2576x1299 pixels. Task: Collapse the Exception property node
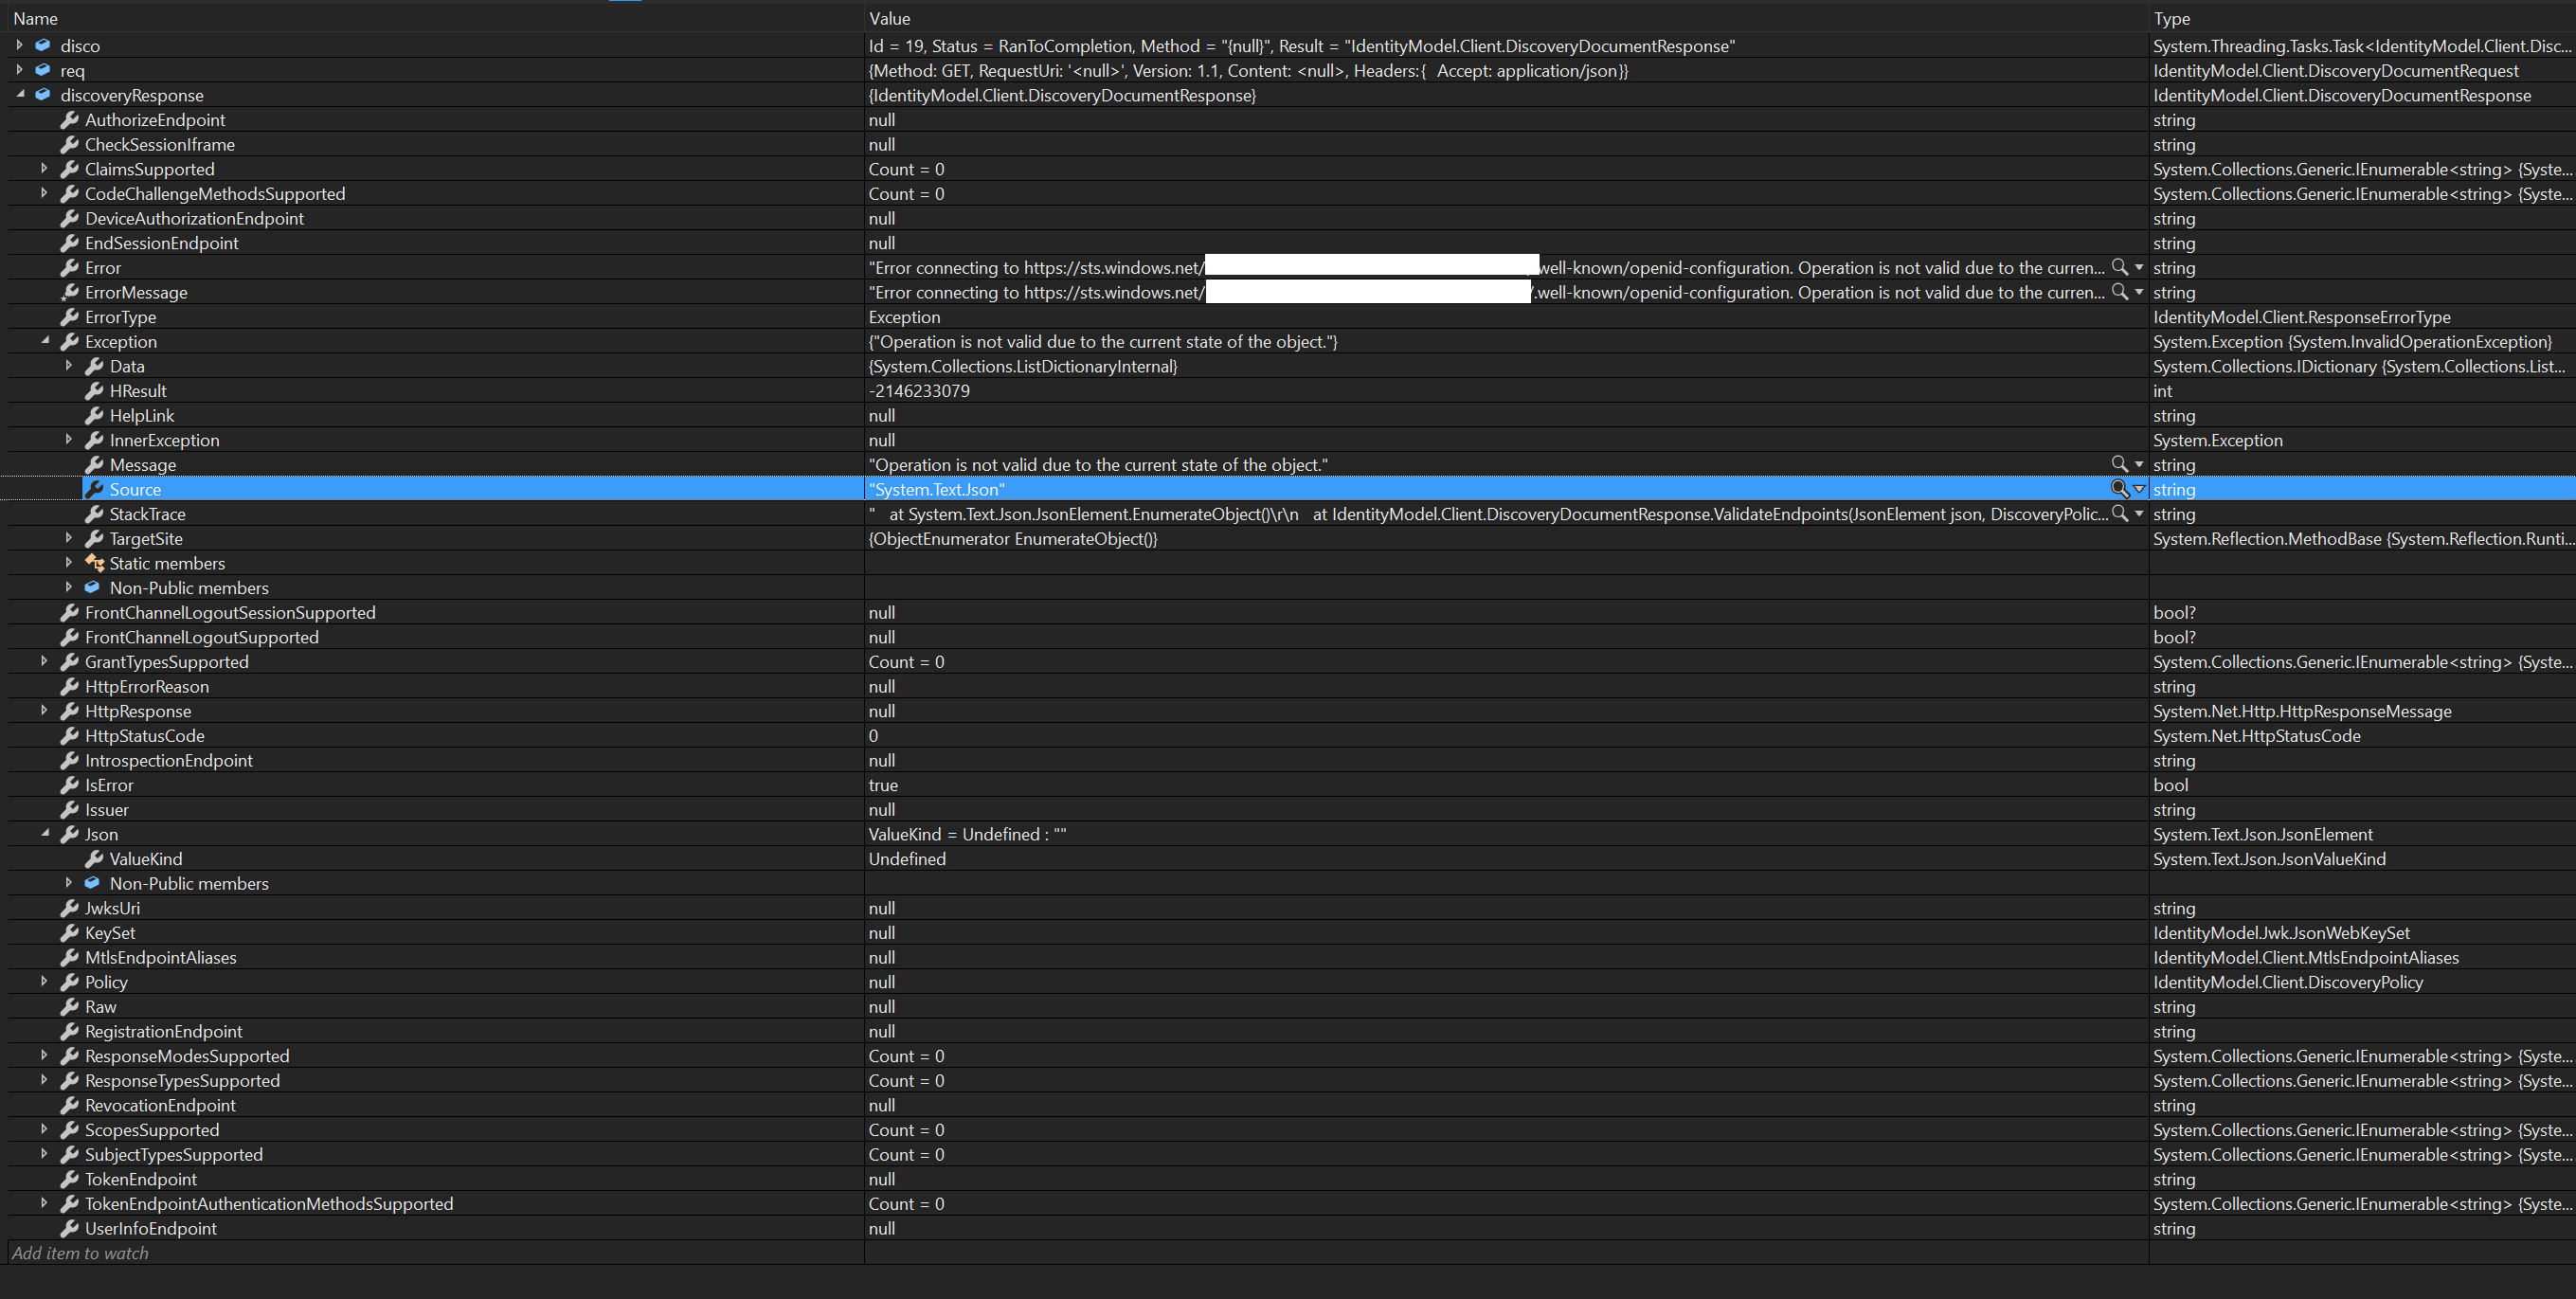click(x=45, y=341)
